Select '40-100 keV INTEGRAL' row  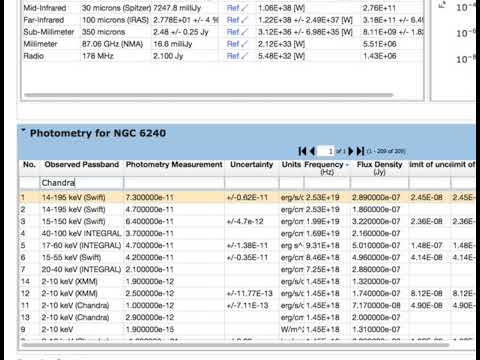pos(247,233)
